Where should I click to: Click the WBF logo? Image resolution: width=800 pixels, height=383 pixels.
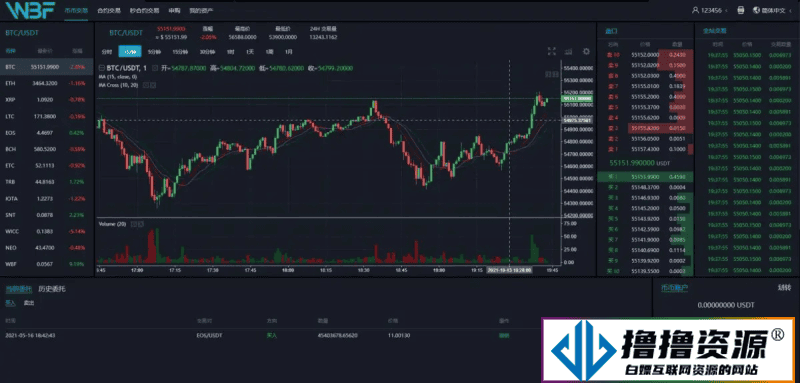(x=30, y=10)
